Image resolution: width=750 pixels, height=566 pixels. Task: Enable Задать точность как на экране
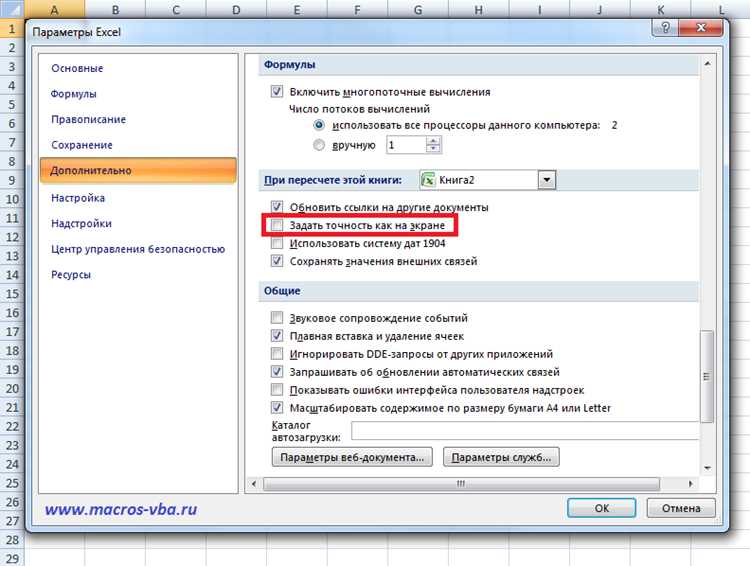coord(276,225)
